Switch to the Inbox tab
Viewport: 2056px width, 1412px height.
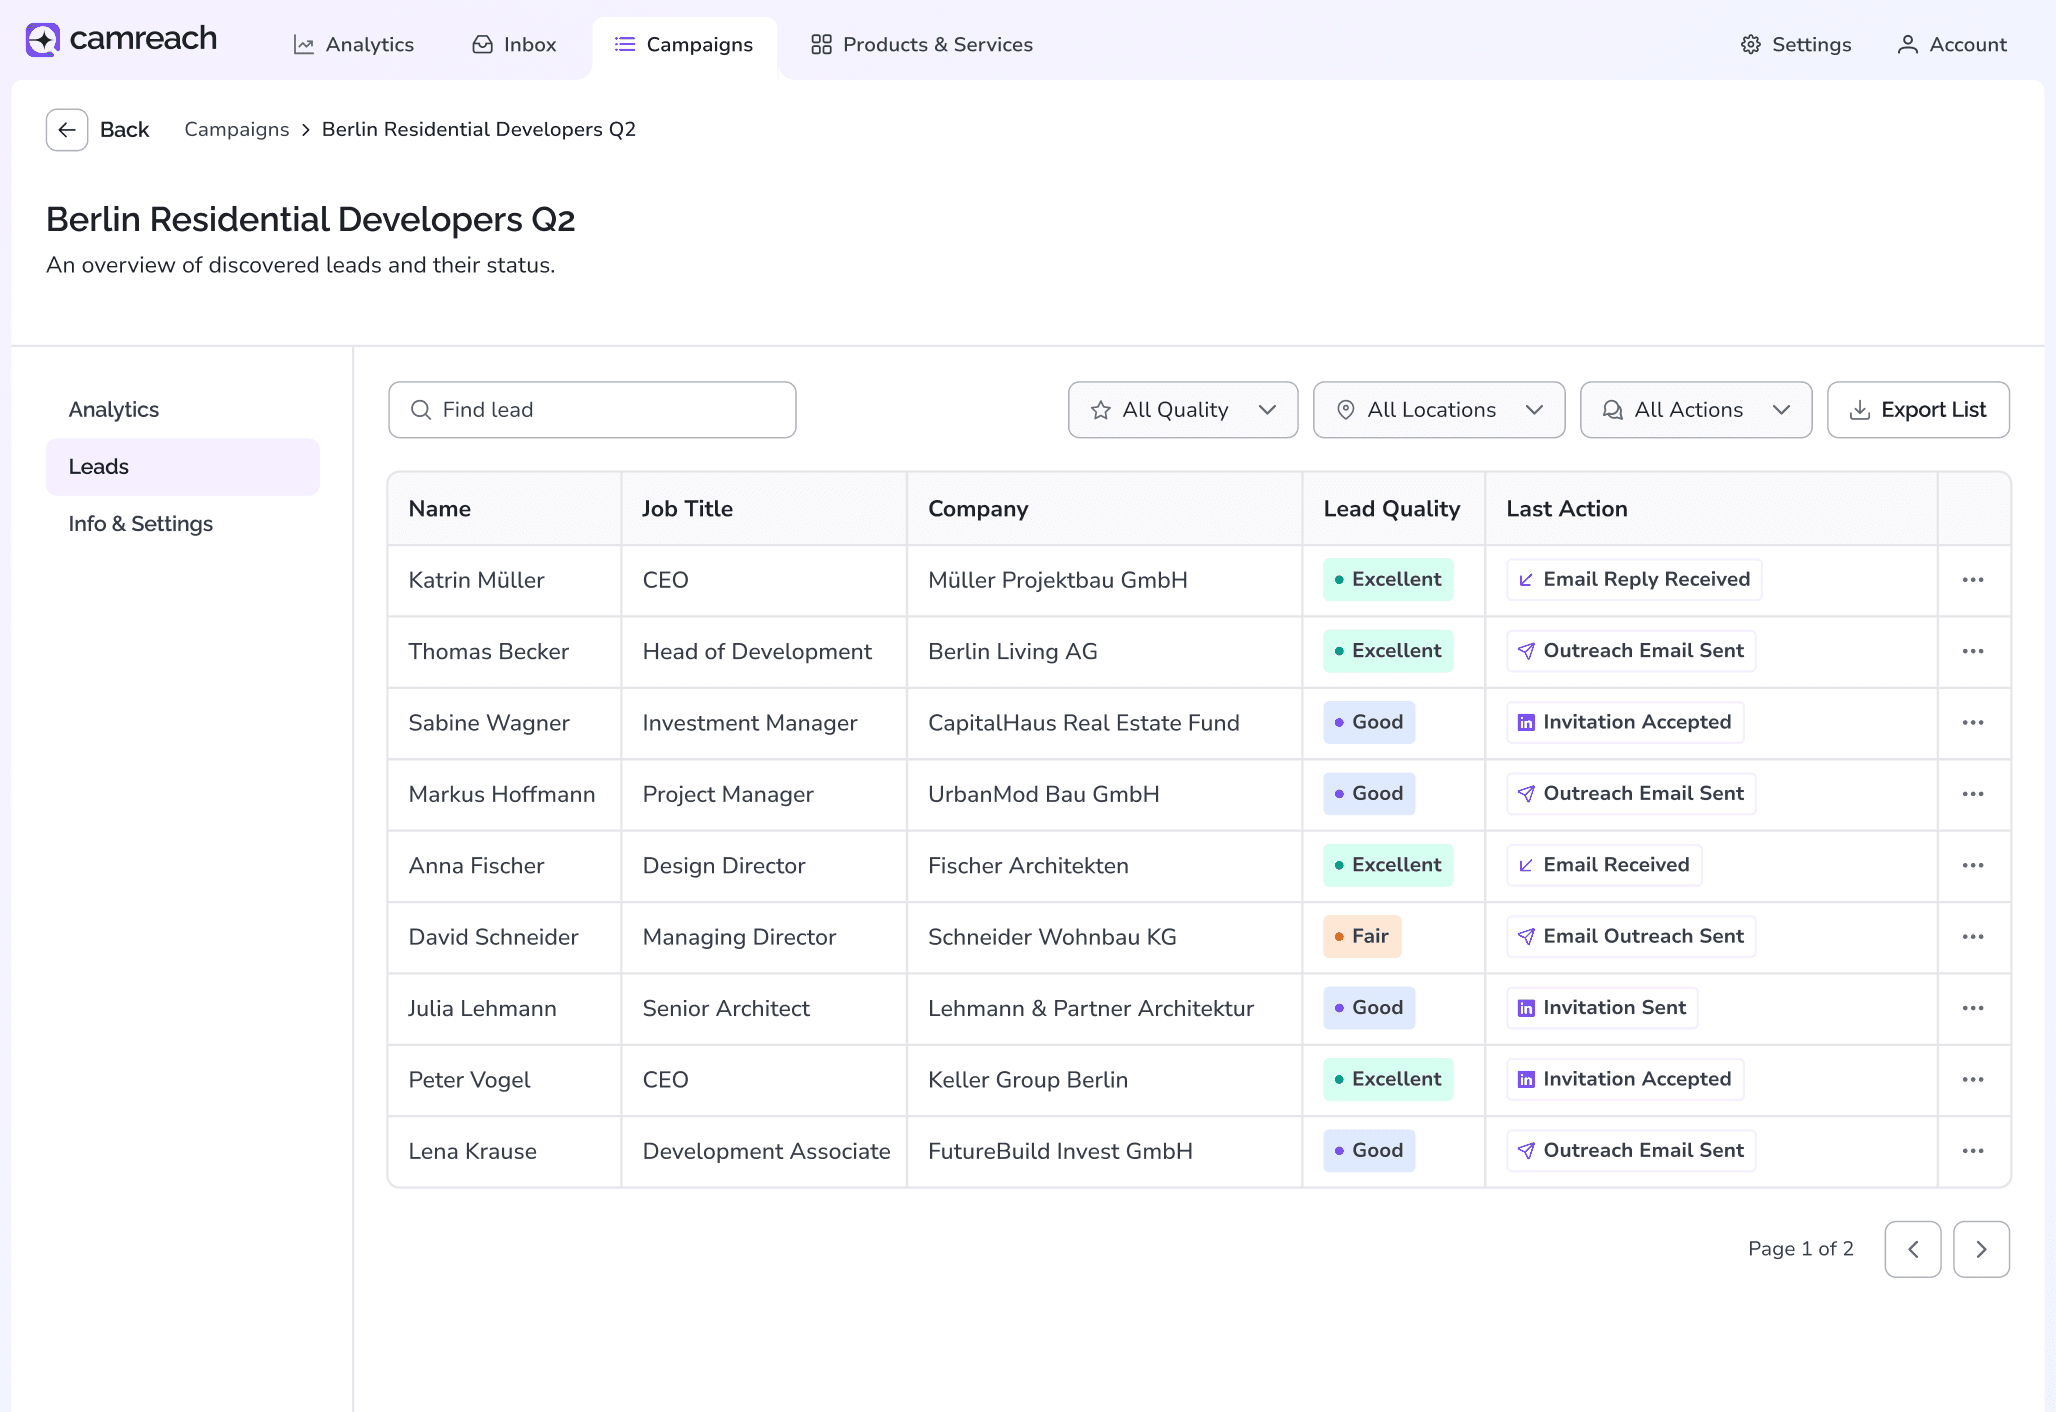click(x=514, y=45)
